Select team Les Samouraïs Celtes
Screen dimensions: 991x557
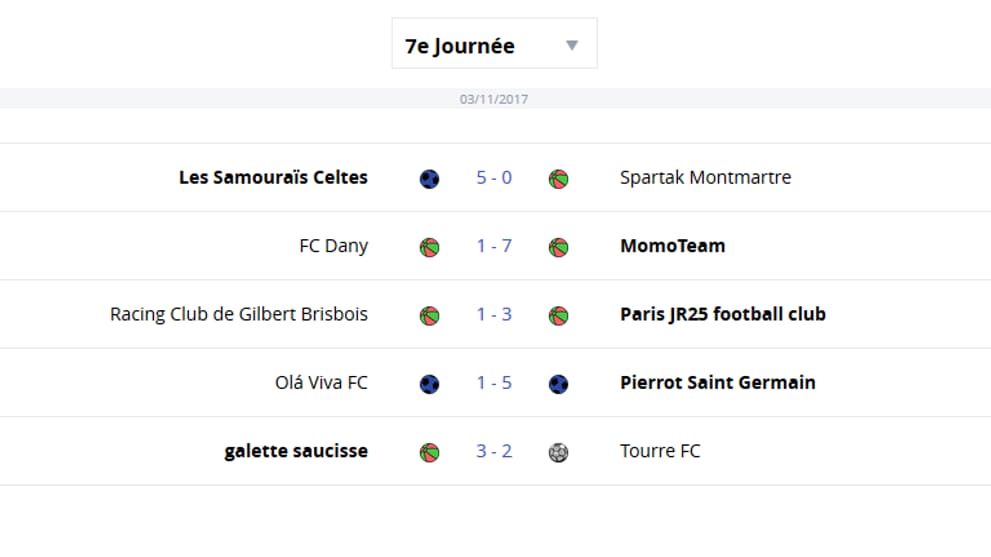tap(273, 178)
